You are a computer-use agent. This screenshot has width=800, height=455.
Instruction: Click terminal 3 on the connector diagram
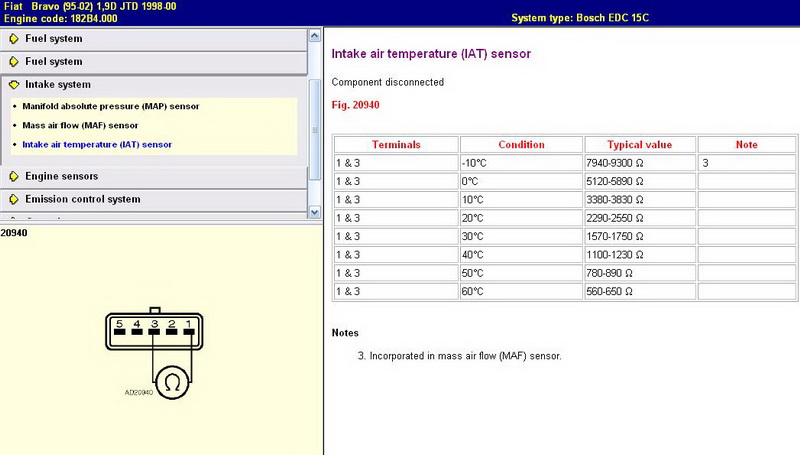(x=153, y=325)
